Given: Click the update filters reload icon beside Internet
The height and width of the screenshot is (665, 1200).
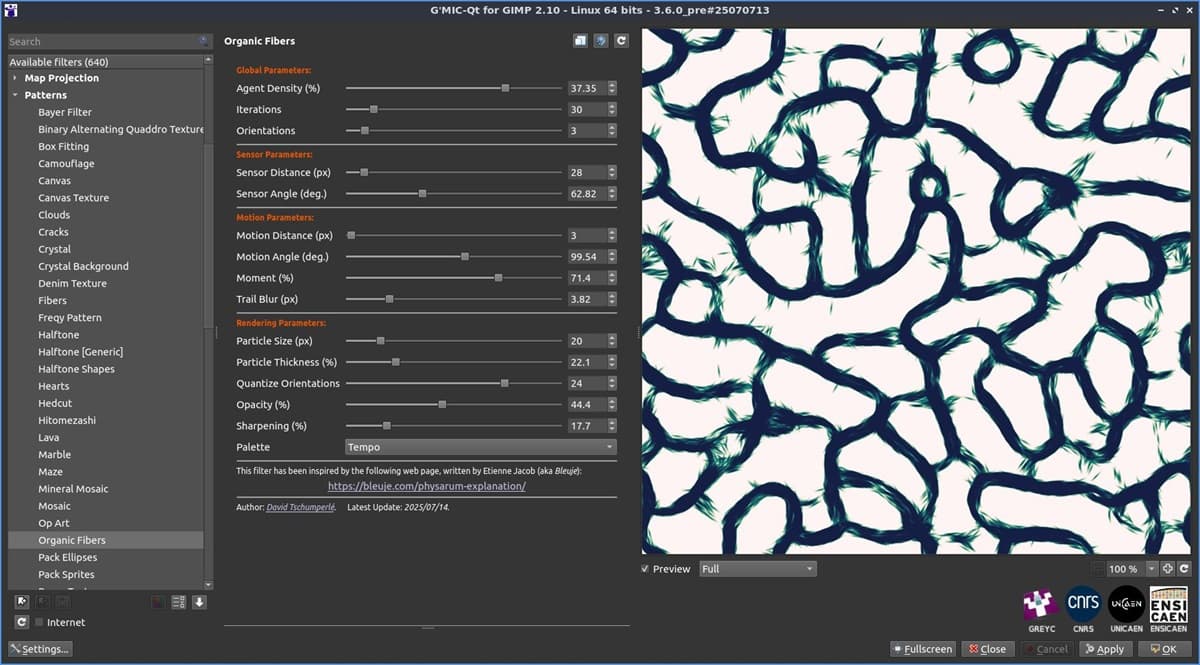Looking at the screenshot, I should pyautogui.click(x=21, y=622).
